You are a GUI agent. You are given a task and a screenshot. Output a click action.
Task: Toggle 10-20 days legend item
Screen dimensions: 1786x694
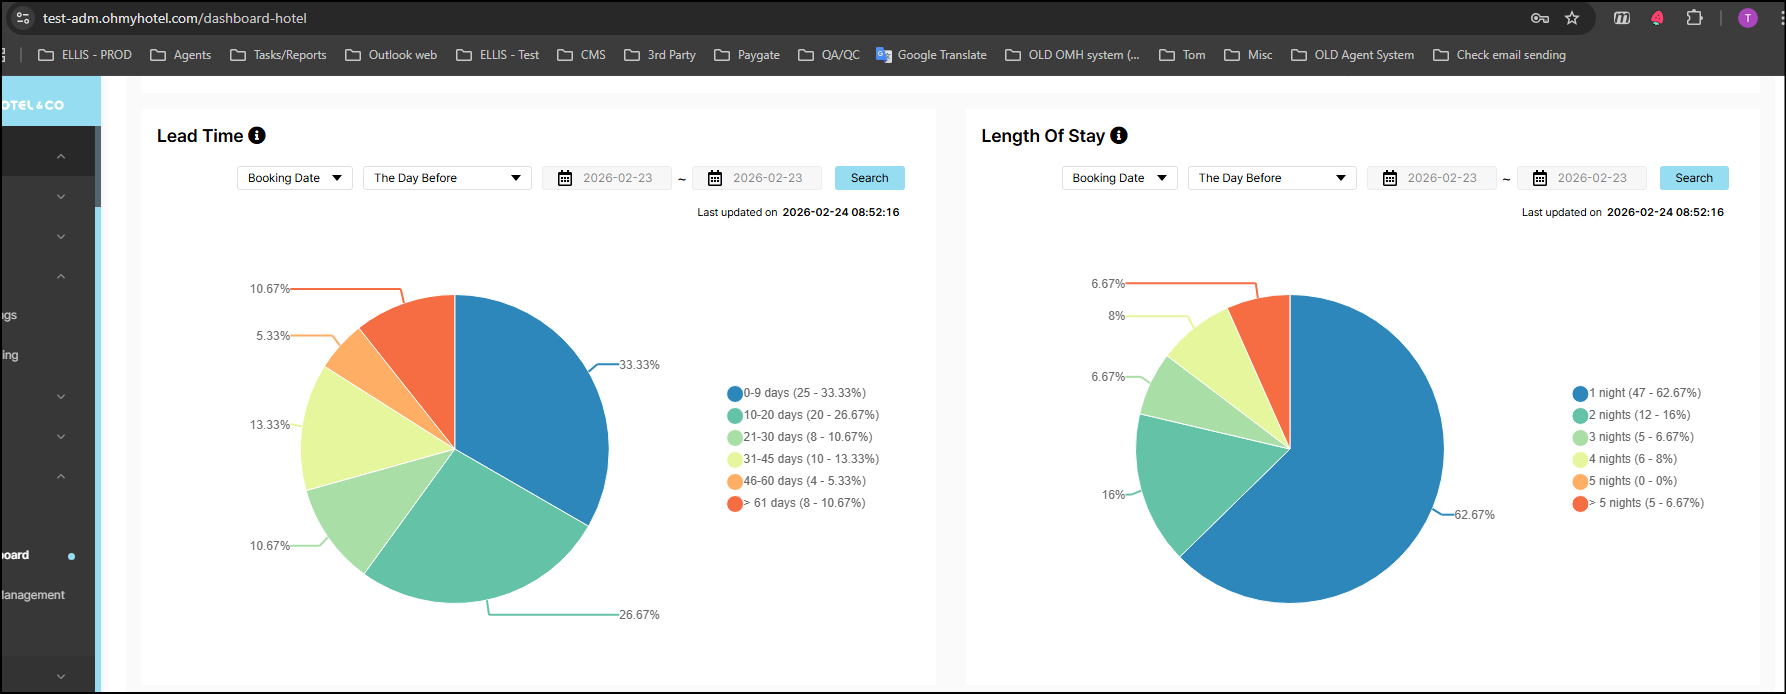pyautogui.click(x=803, y=415)
